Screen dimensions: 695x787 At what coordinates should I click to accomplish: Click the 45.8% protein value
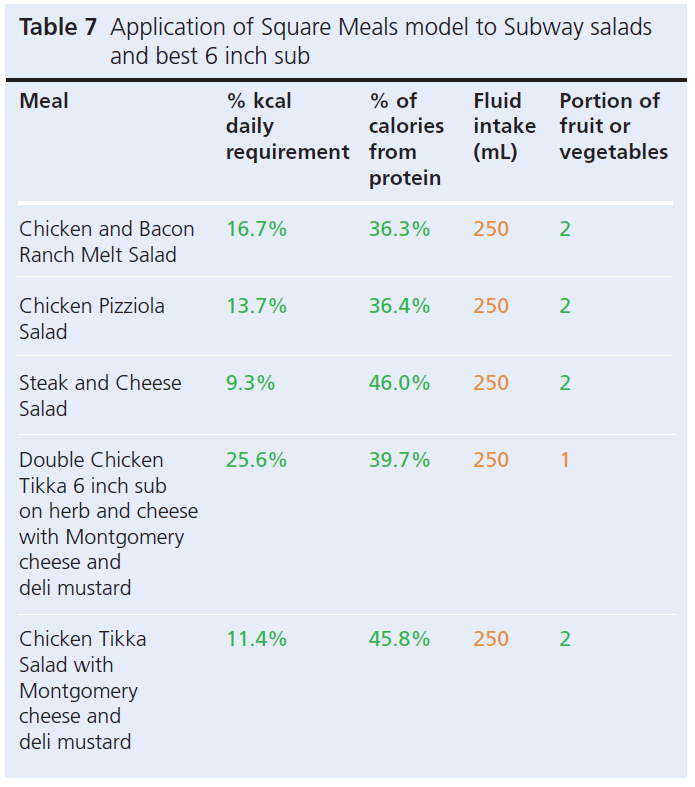pos(399,639)
